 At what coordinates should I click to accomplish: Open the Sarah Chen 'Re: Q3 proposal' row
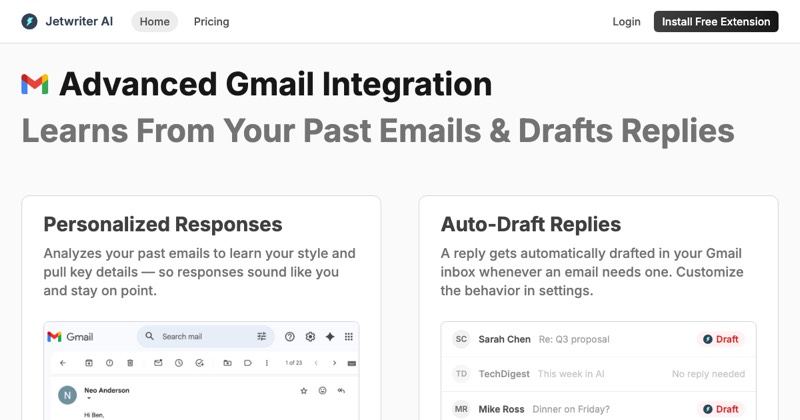[598, 339]
